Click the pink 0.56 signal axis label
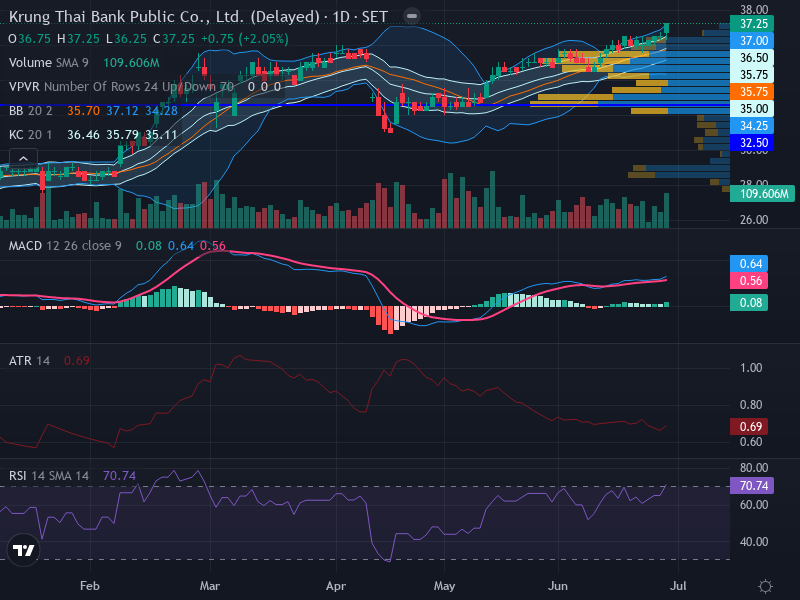This screenshot has width=800, height=600. (x=749, y=281)
